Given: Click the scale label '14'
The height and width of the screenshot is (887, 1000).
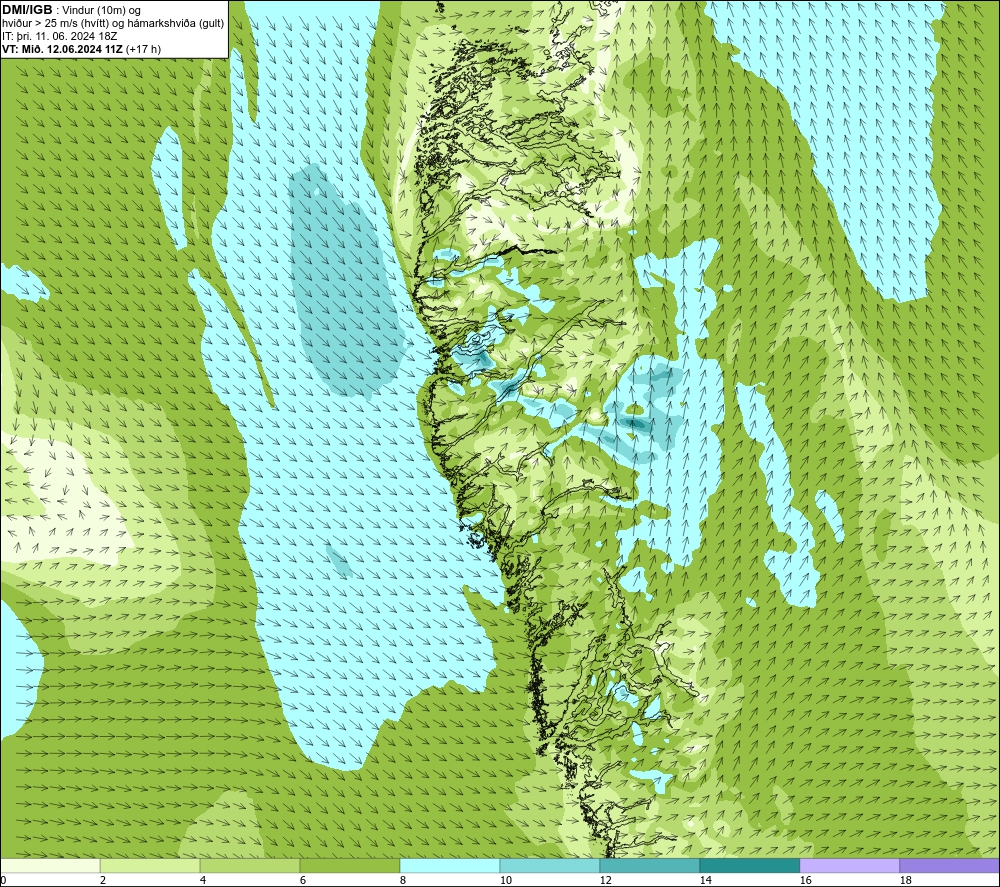Looking at the screenshot, I should [x=705, y=881].
